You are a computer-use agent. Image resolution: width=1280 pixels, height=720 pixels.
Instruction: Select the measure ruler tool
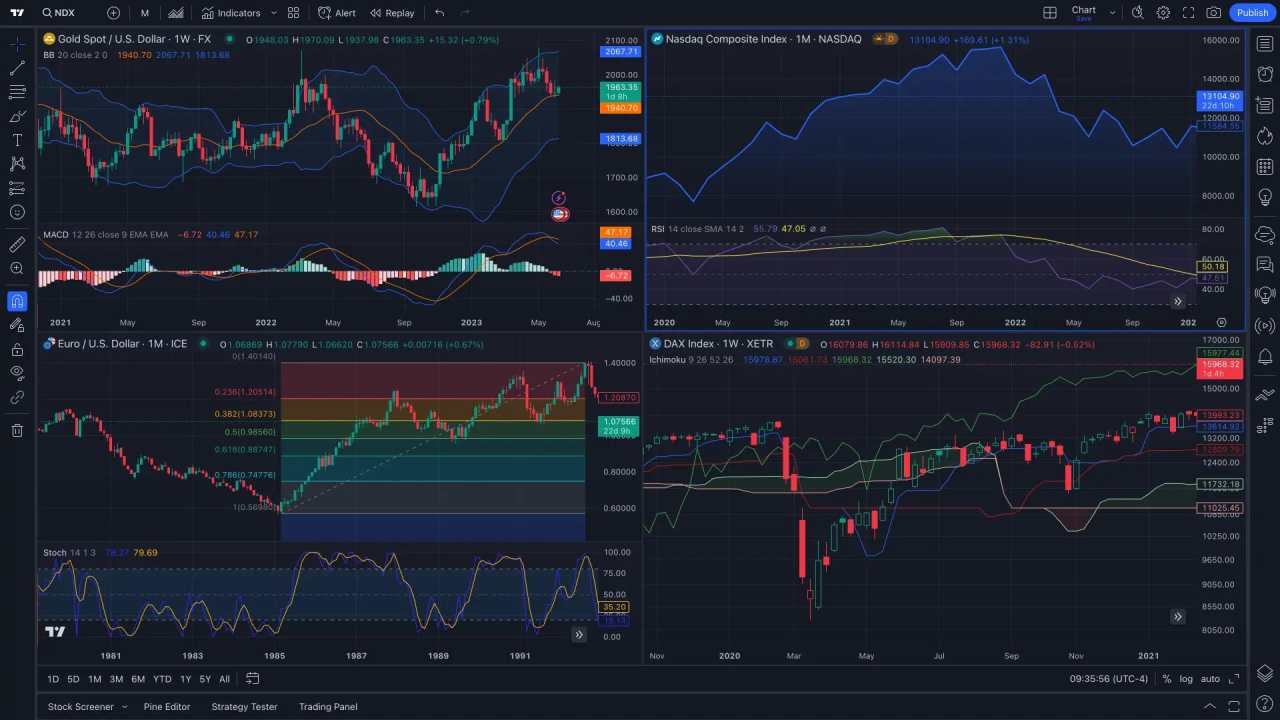17,243
